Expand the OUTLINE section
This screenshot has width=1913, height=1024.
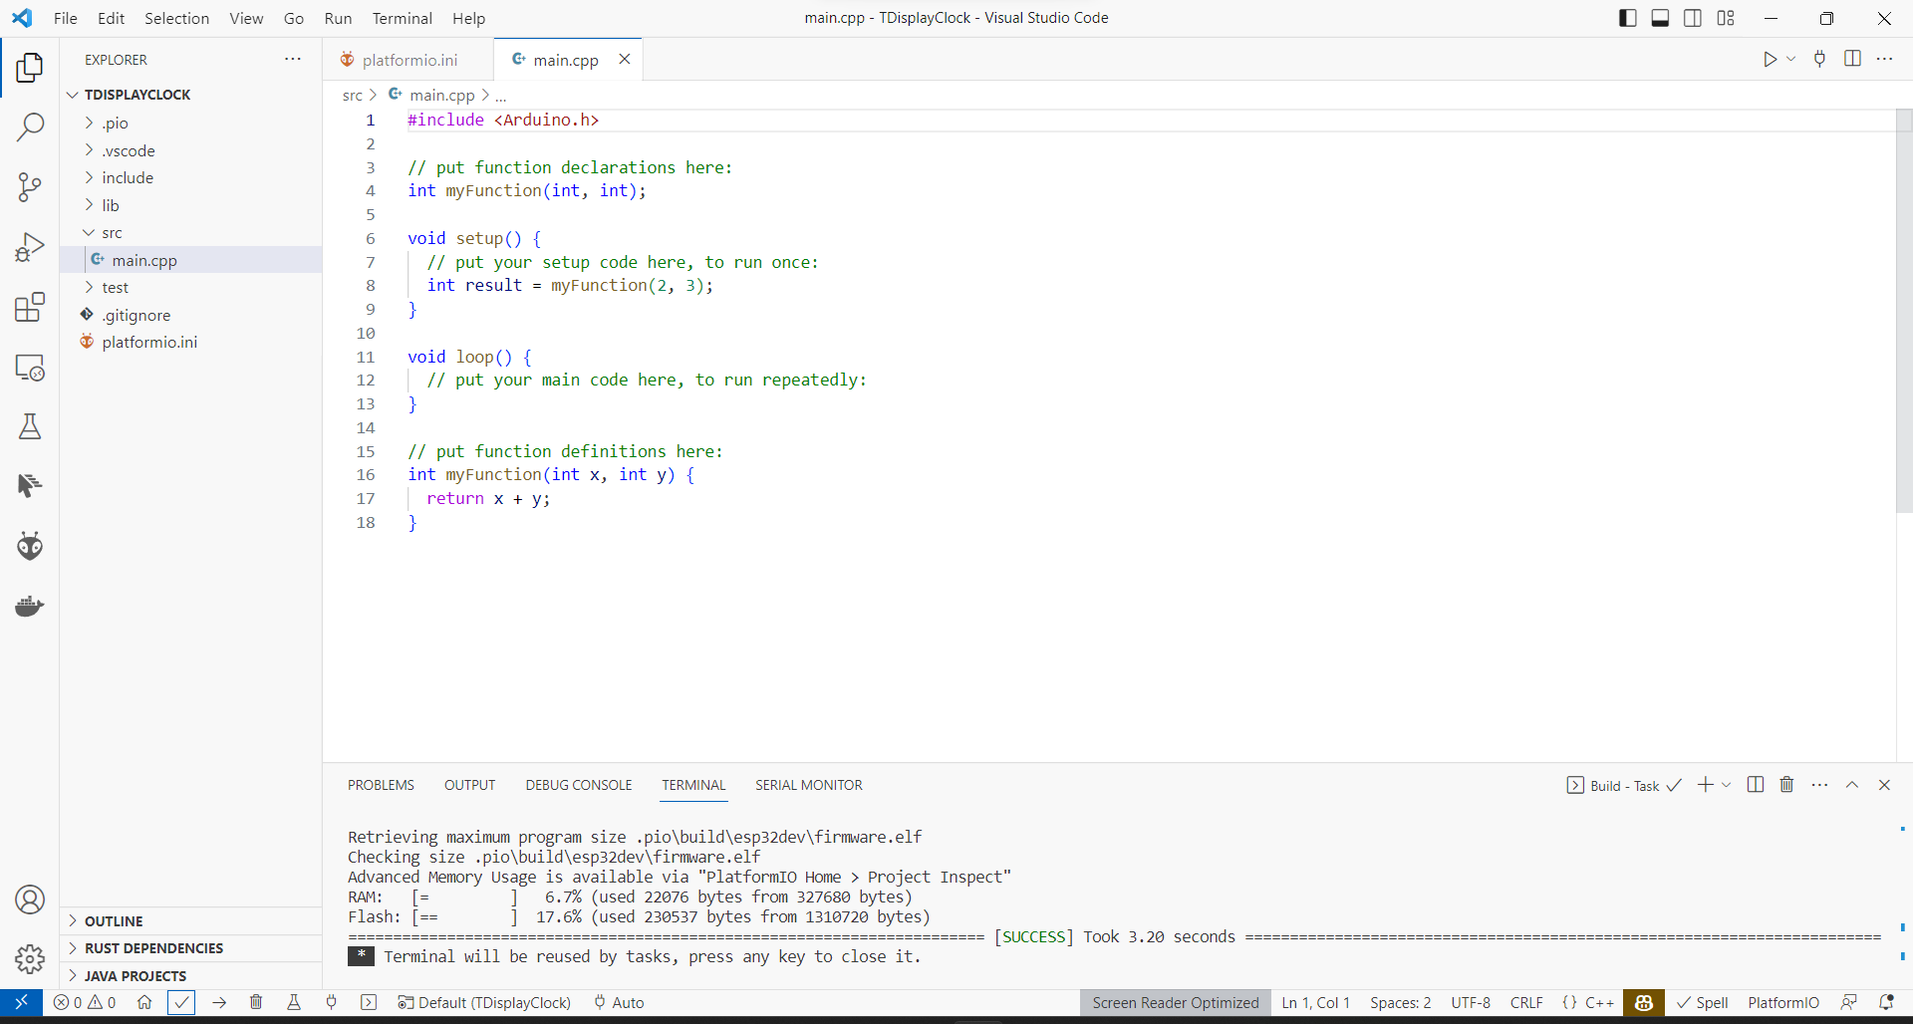[x=114, y=920]
